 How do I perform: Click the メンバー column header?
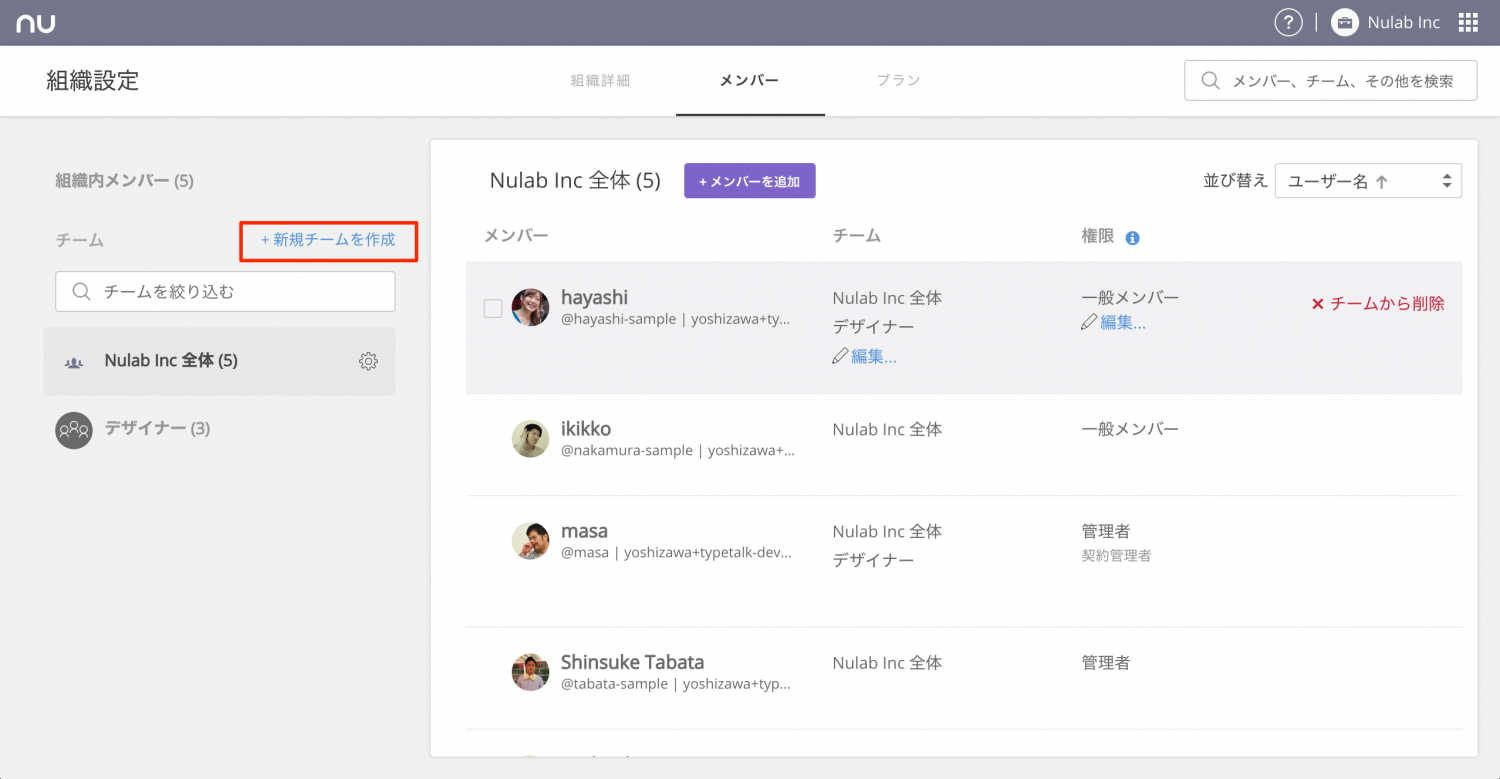click(517, 236)
